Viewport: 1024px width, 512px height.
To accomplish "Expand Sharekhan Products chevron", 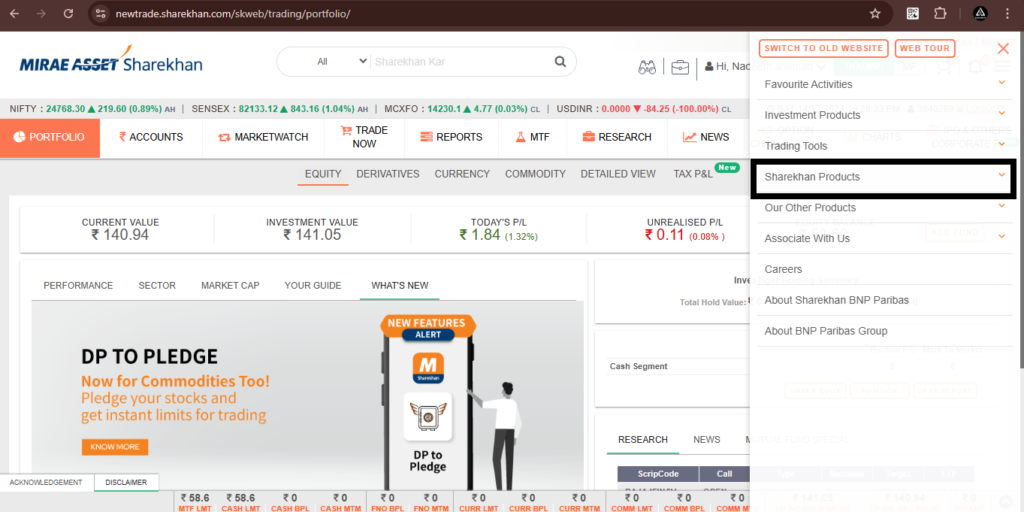I will coord(1002,175).
